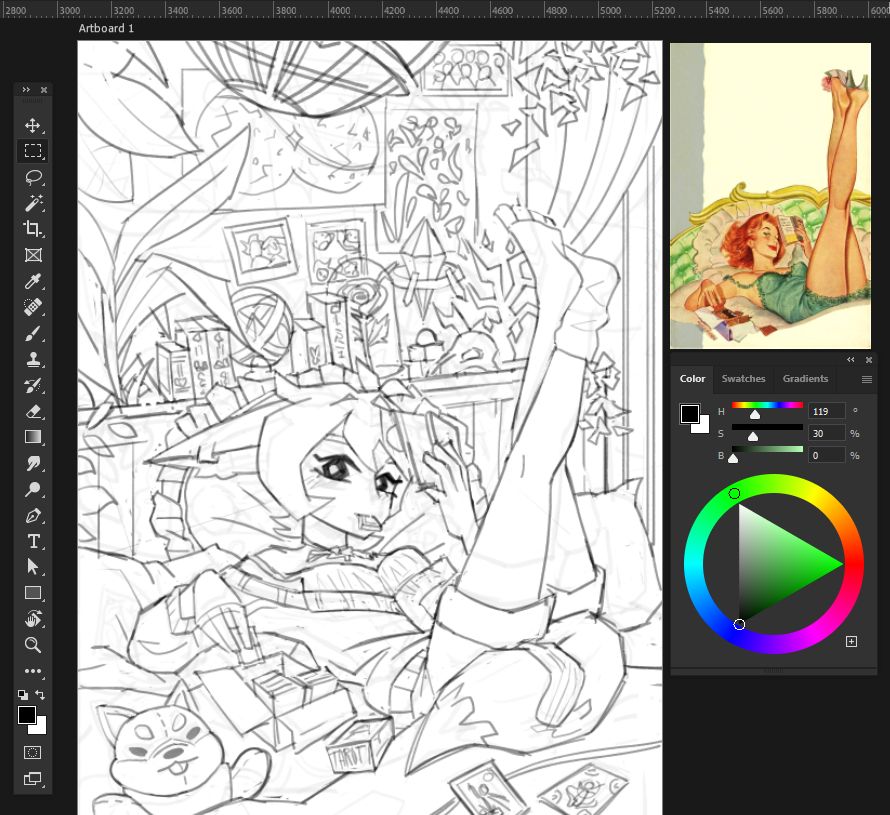Screen dimensions: 890x815
Task: Click toolbar background color swatch
Action: [x=41, y=728]
